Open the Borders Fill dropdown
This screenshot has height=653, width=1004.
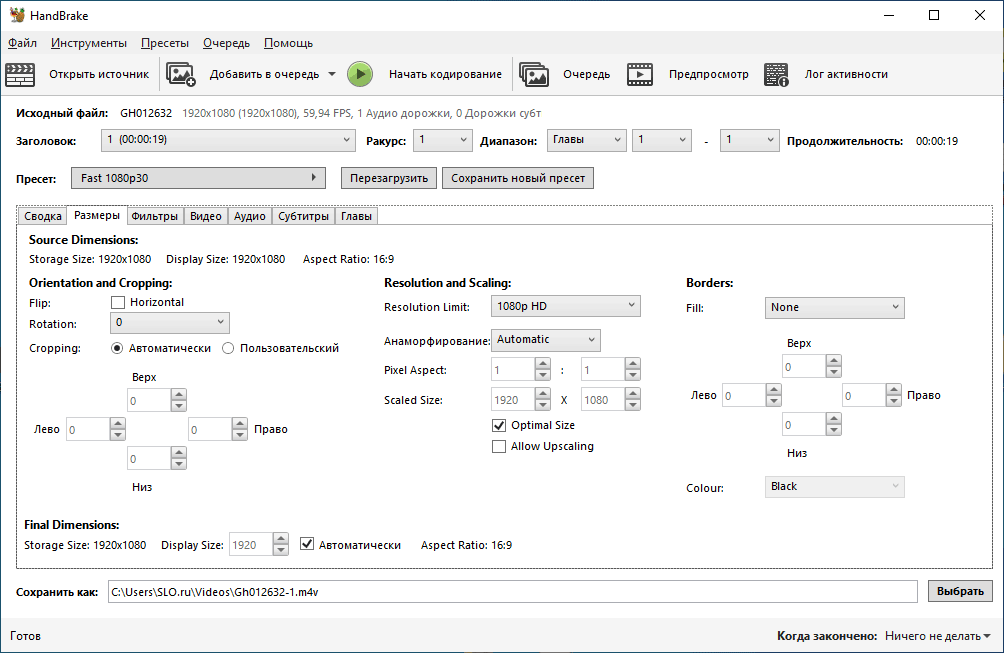click(x=834, y=307)
